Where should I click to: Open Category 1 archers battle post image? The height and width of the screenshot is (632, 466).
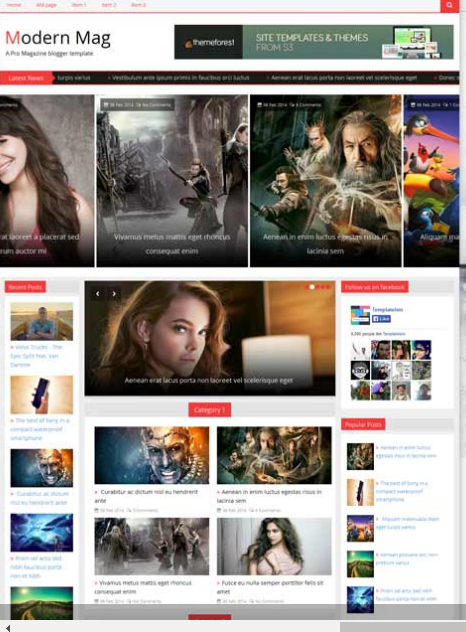(152, 546)
